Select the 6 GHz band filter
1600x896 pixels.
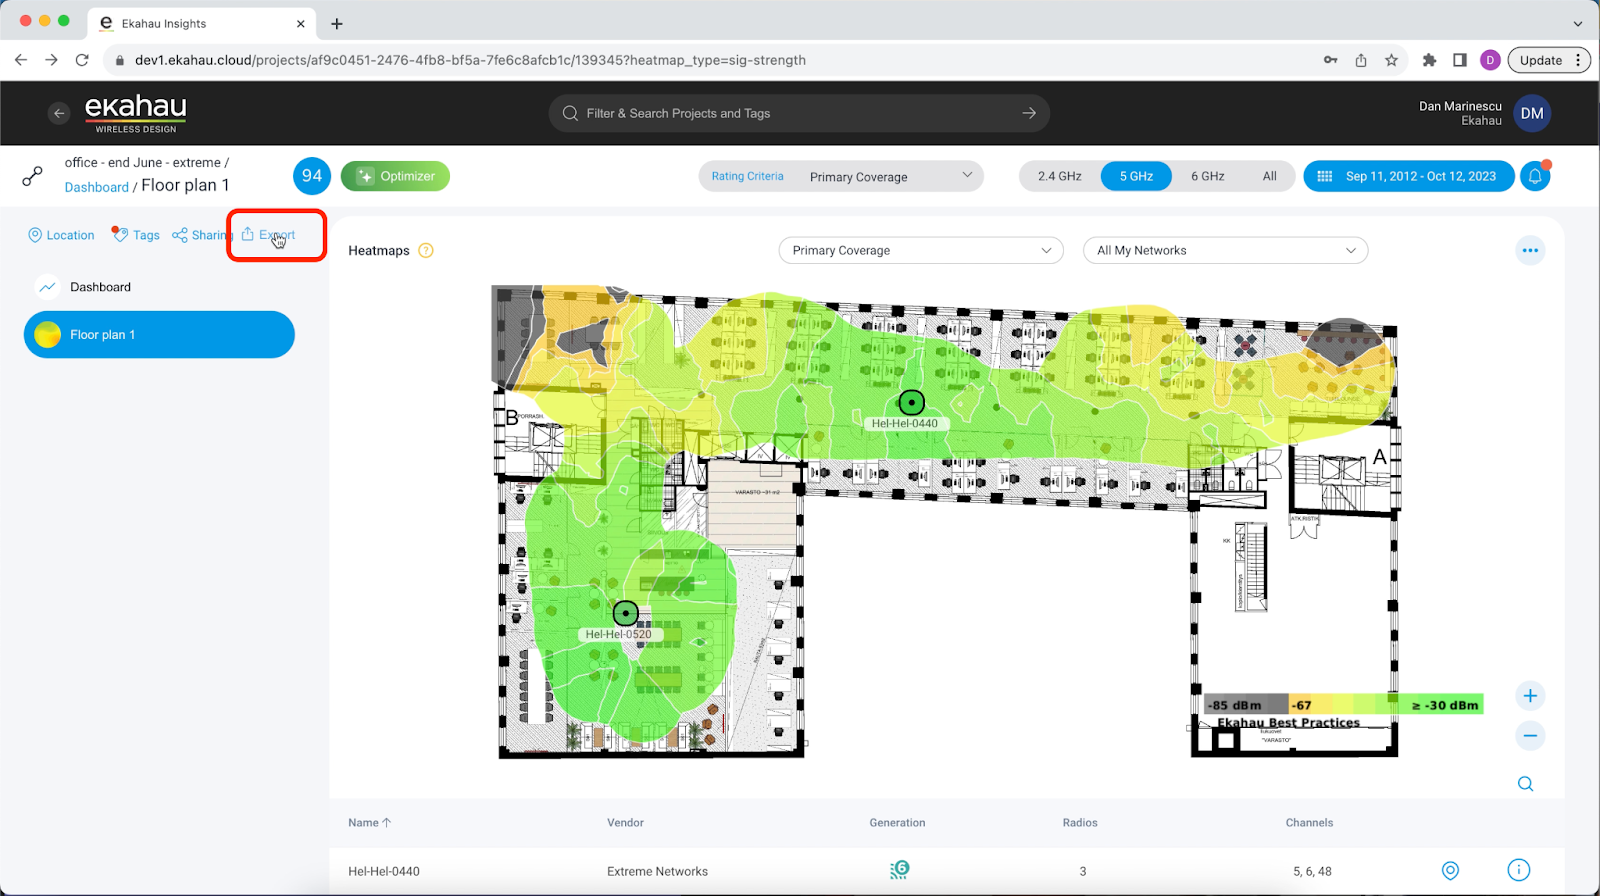[1207, 176]
